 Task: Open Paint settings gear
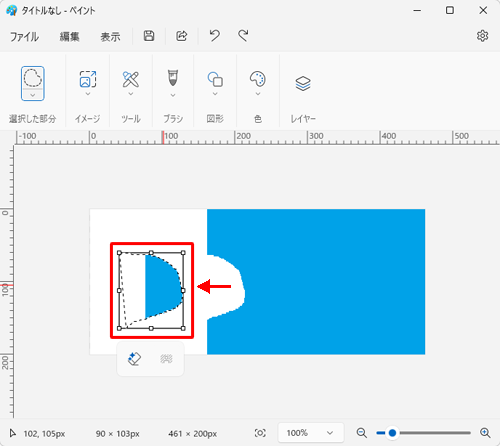click(x=482, y=36)
